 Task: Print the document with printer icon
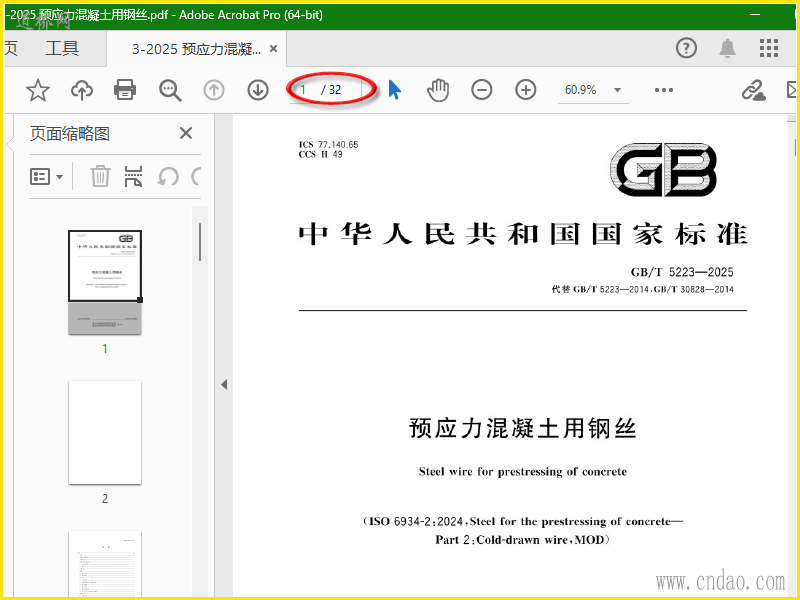coord(125,90)
